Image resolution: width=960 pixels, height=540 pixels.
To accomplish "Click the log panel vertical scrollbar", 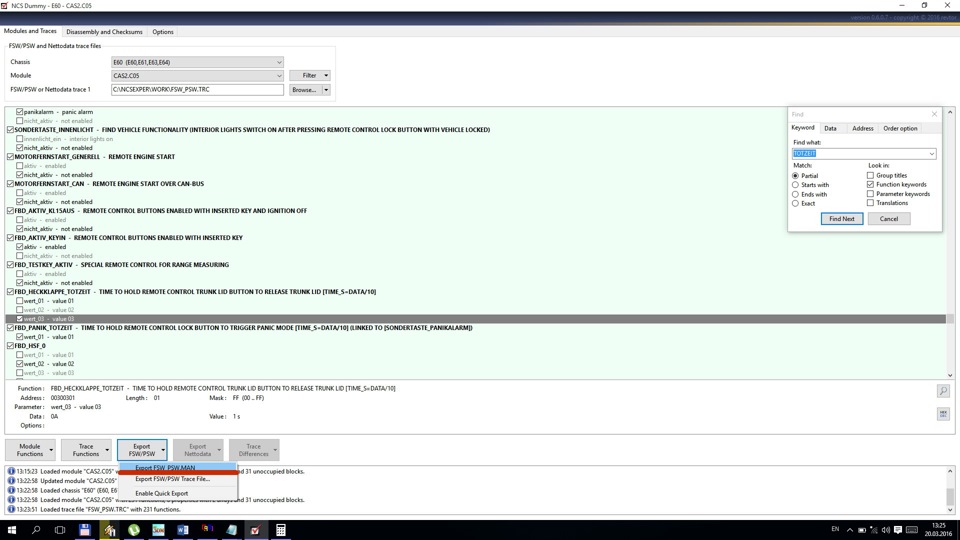I will click(950, 490).
